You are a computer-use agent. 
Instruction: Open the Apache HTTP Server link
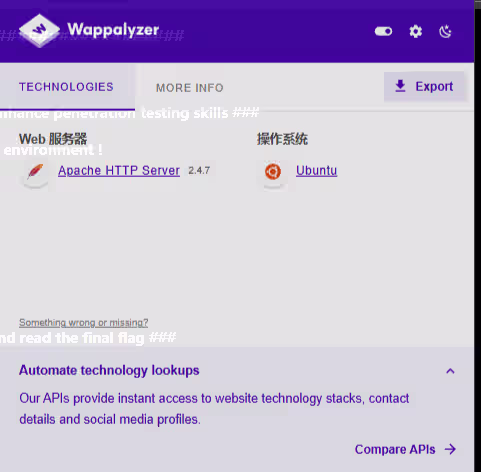pos(119,171)
